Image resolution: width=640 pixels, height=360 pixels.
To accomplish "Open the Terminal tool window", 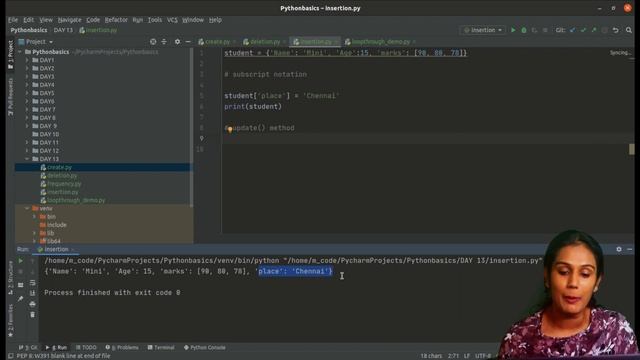I will (161, 347).
